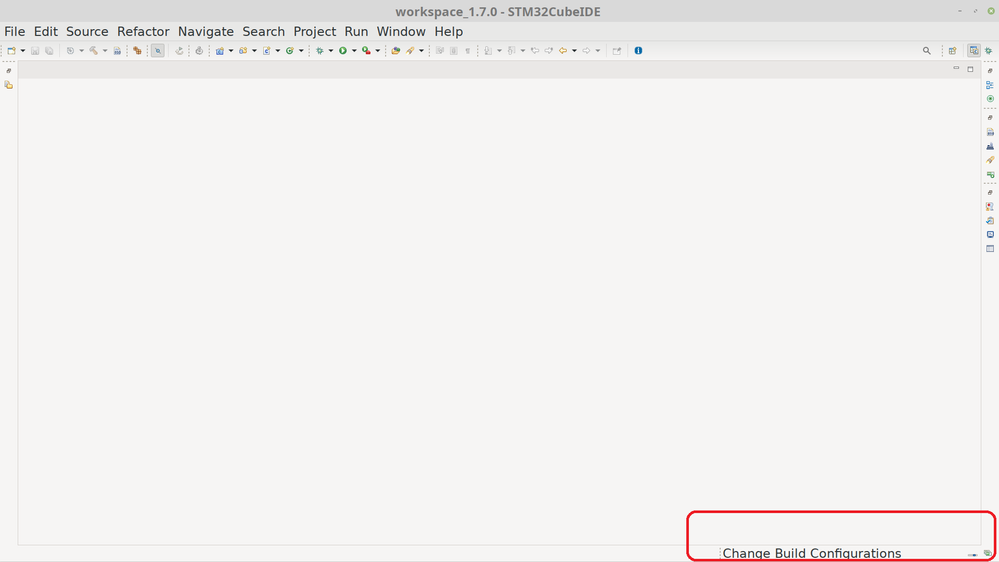Screen dimensions: 999x562
Task: Open the dropdown beside the New icon
Action: click(x=23, y=50)
